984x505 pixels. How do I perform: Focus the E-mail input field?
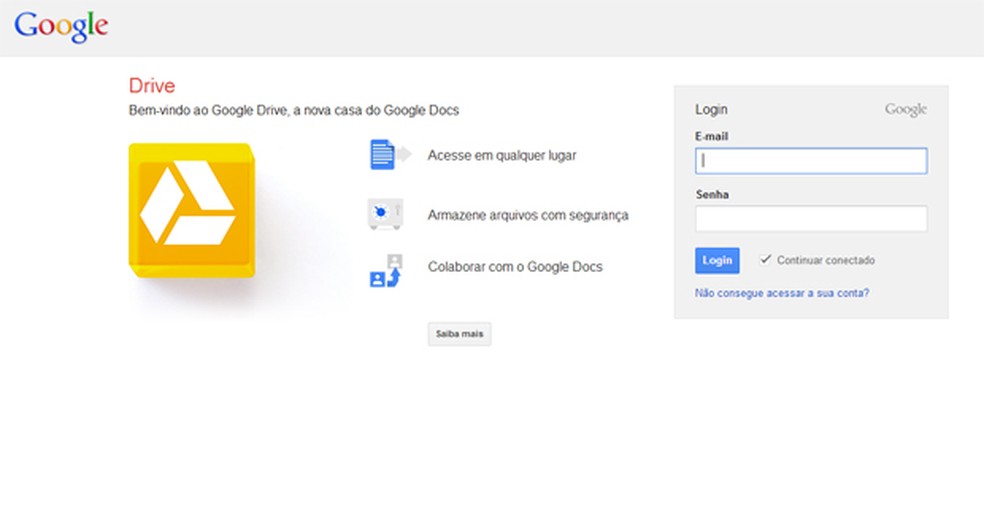pos(811,161)
